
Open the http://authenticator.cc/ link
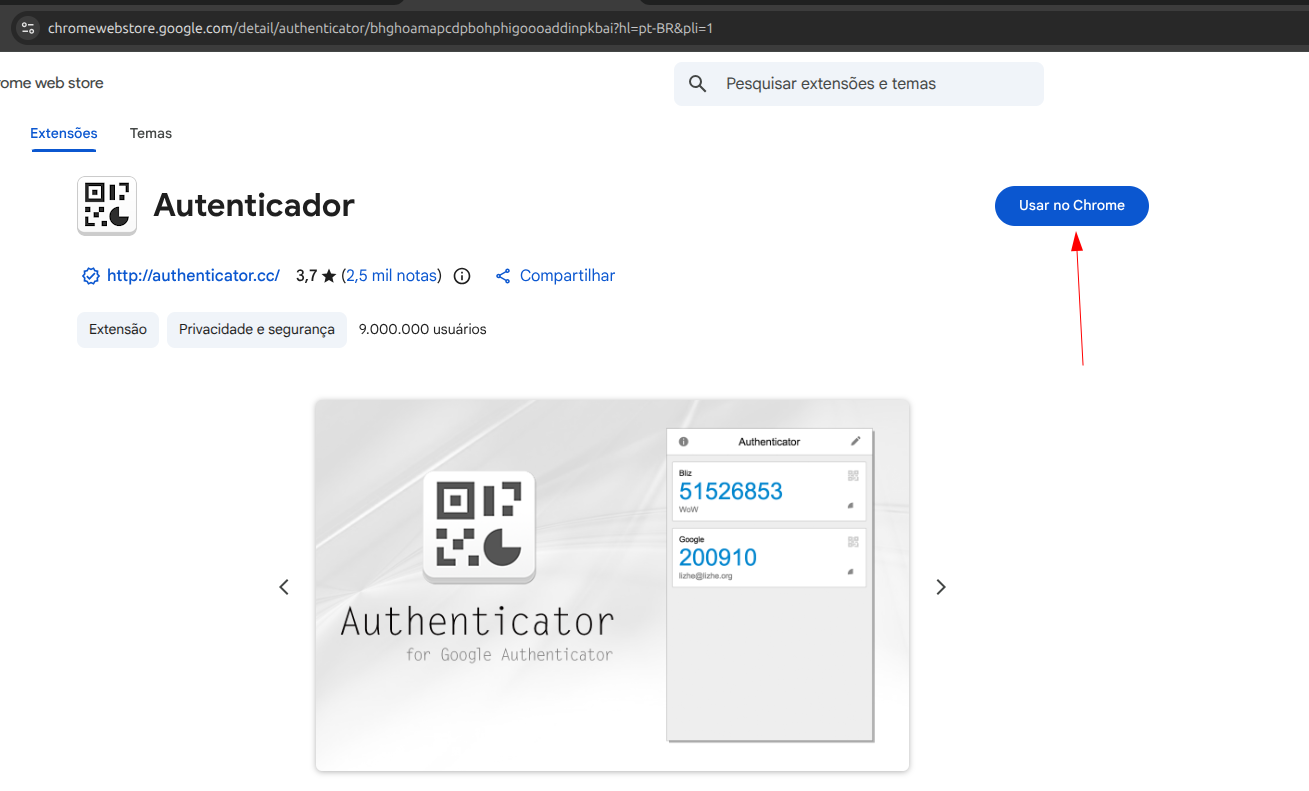tap(193, 276)
